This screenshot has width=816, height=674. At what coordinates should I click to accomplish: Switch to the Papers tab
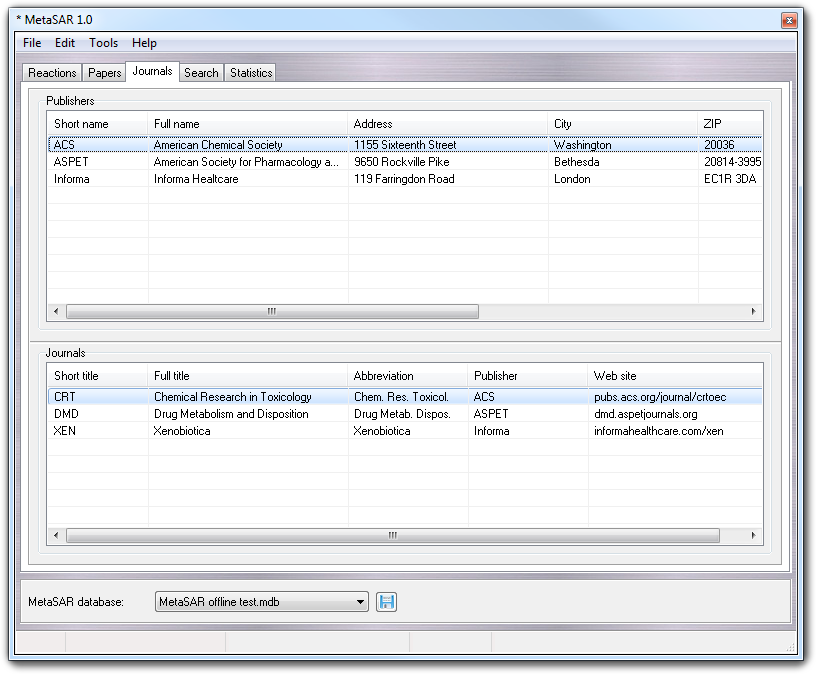(x=105, y=73)
